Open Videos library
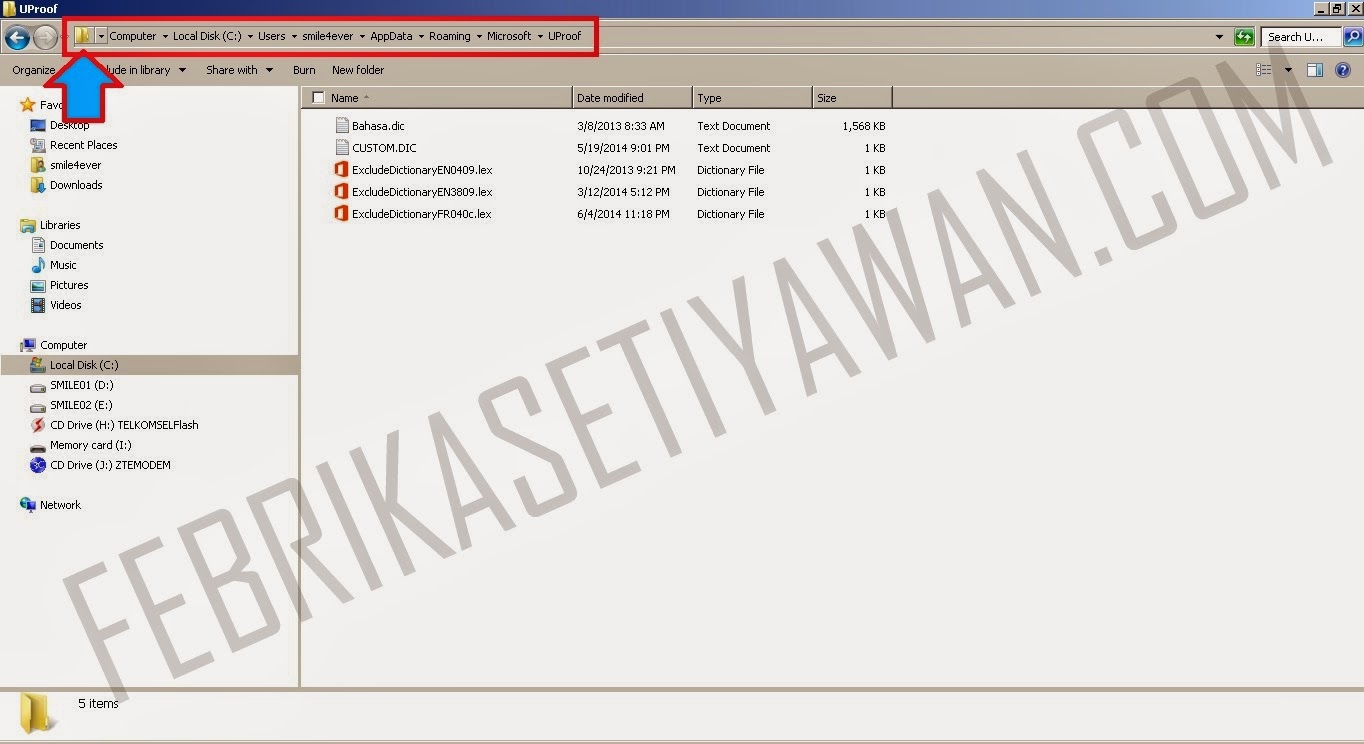 click(x=66, y=305)
